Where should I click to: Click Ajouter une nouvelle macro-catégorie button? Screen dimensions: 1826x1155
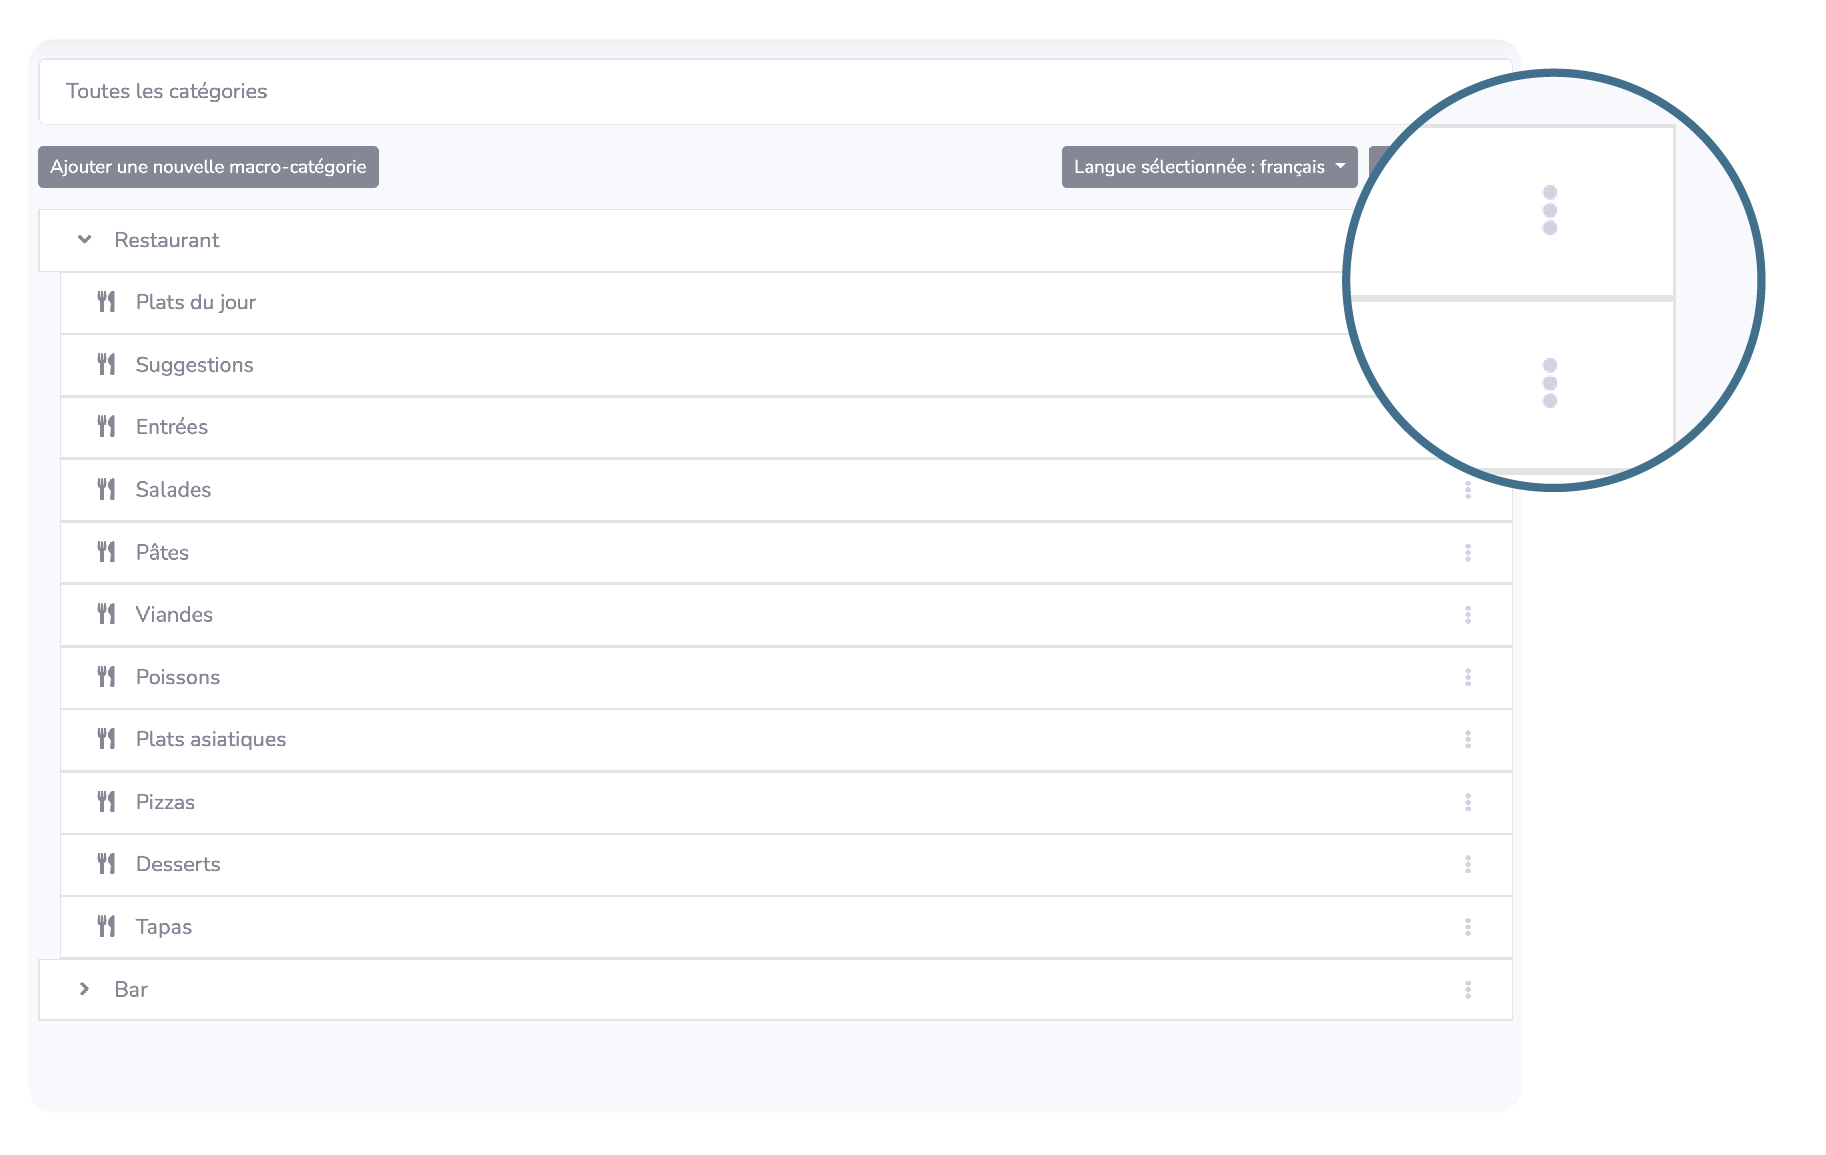(208, 167)
